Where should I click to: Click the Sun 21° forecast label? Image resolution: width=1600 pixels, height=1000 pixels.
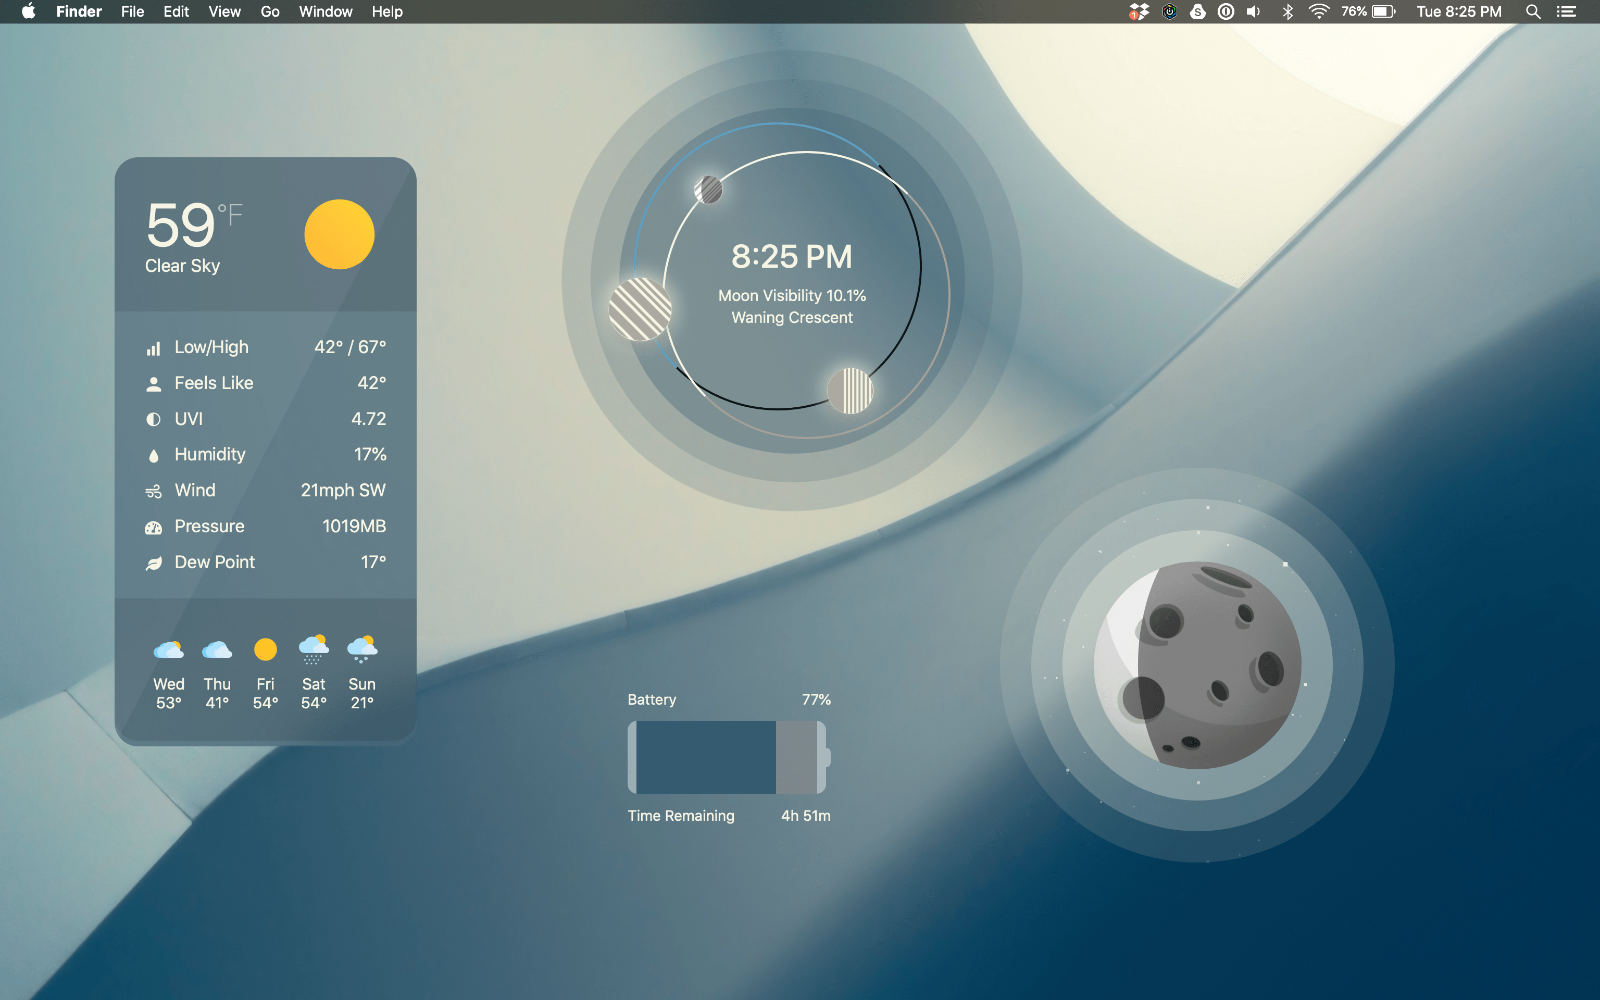coord(362,693)
